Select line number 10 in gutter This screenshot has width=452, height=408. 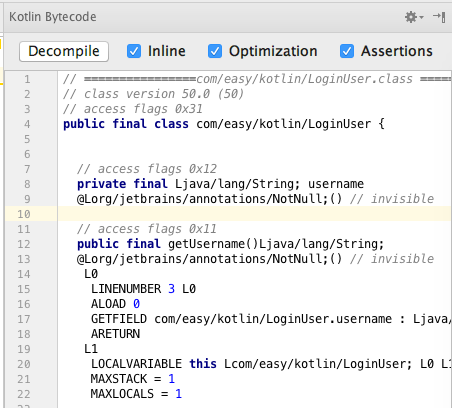click(24, 214)
